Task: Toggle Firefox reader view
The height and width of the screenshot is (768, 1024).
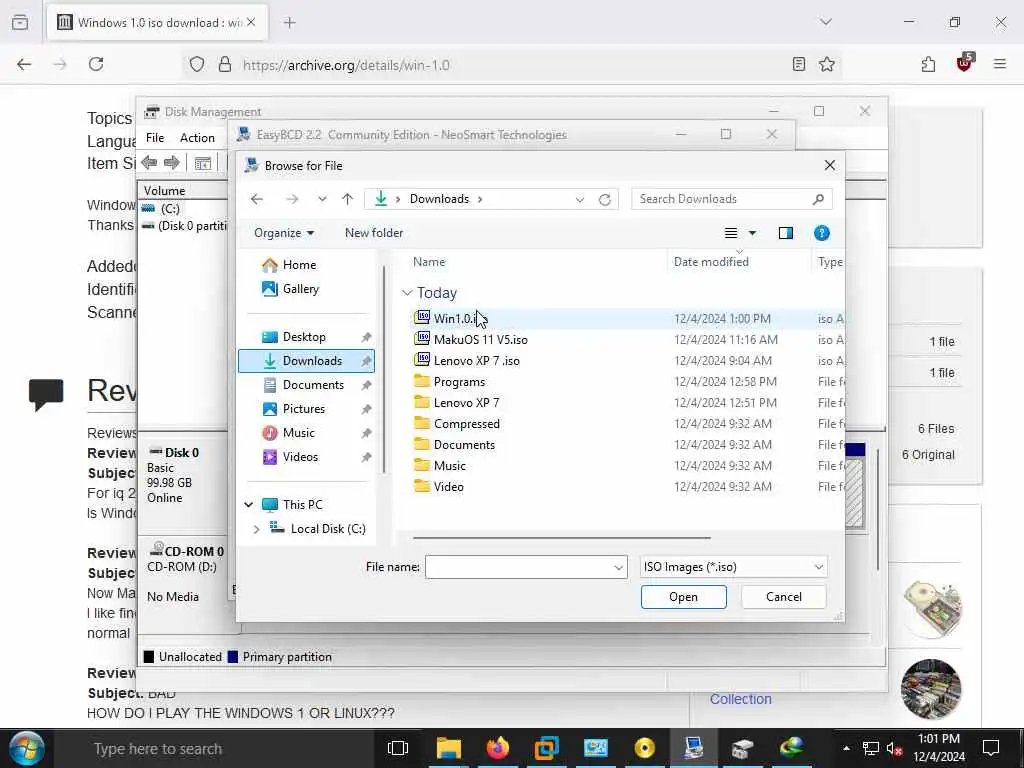Action: pyautogui.click(x=799, y=64)
